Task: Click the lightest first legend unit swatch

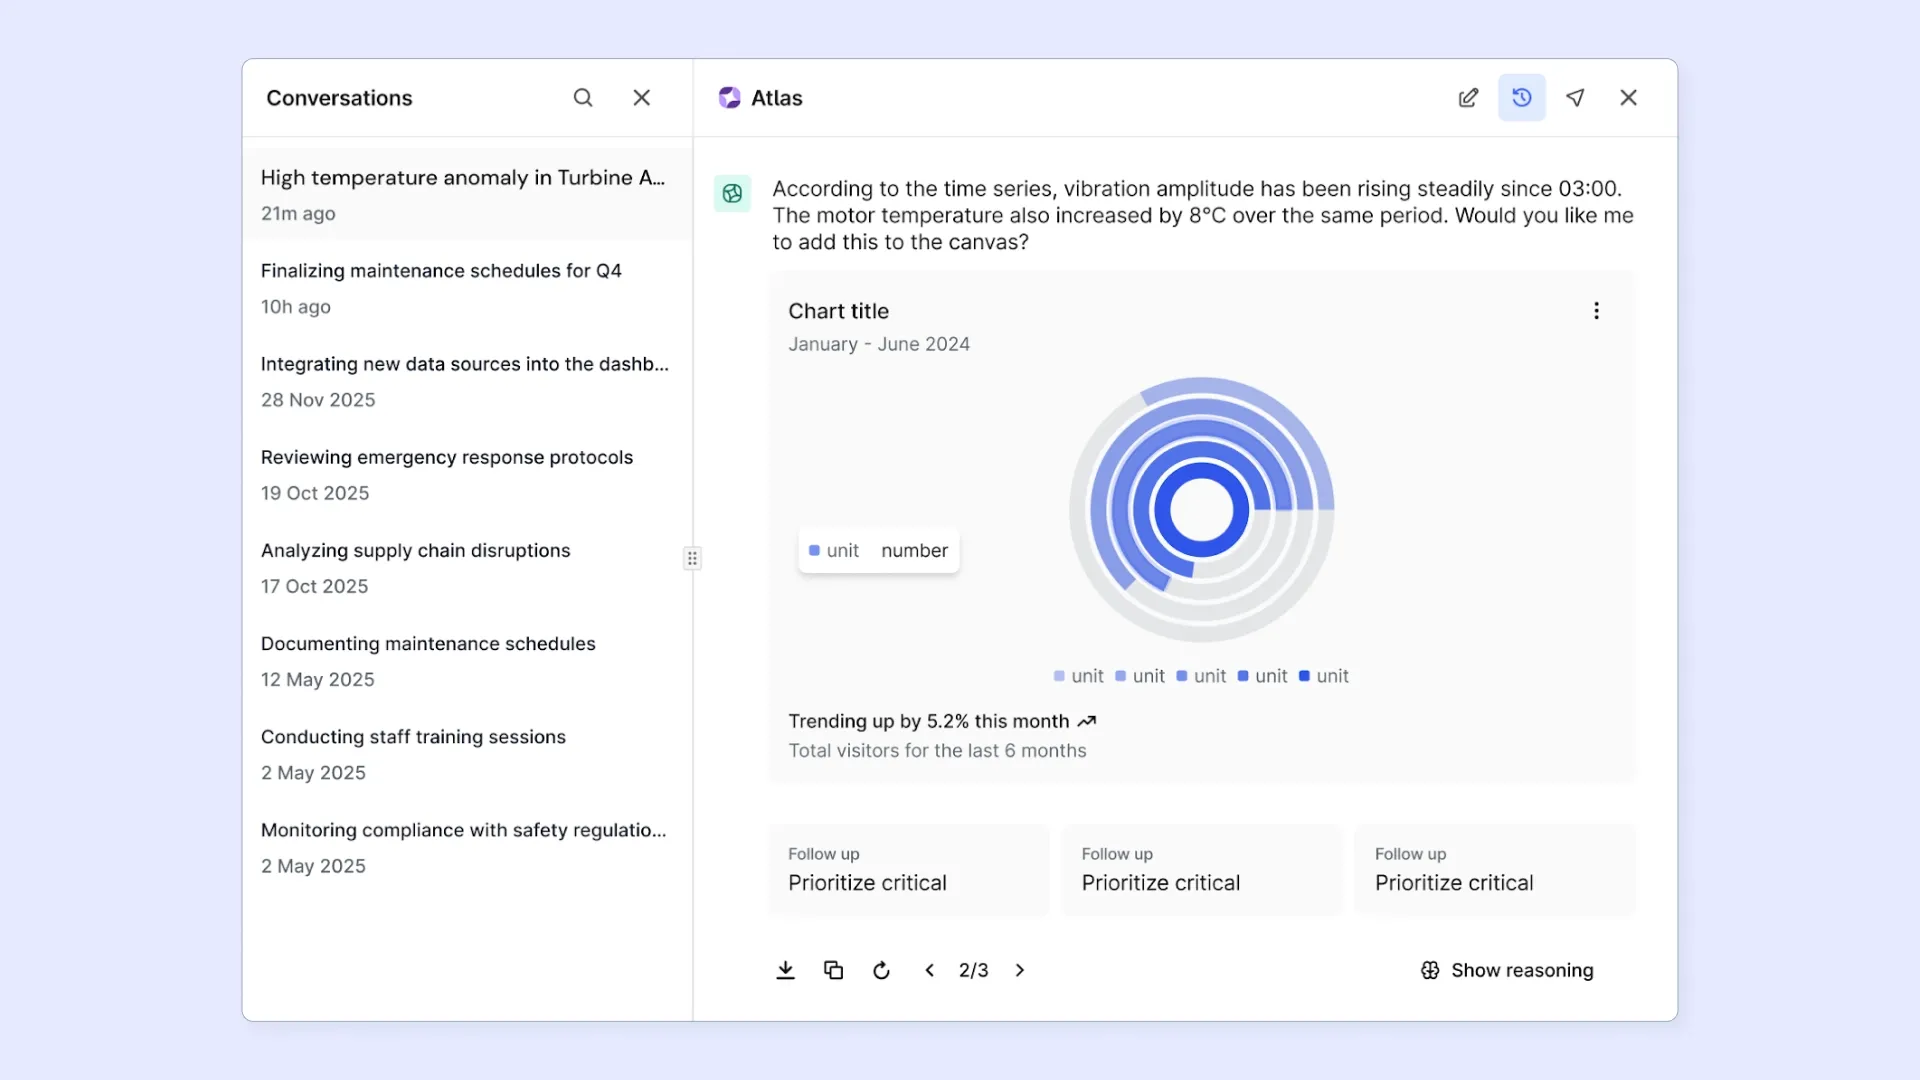Action: tap(1059, 676)
